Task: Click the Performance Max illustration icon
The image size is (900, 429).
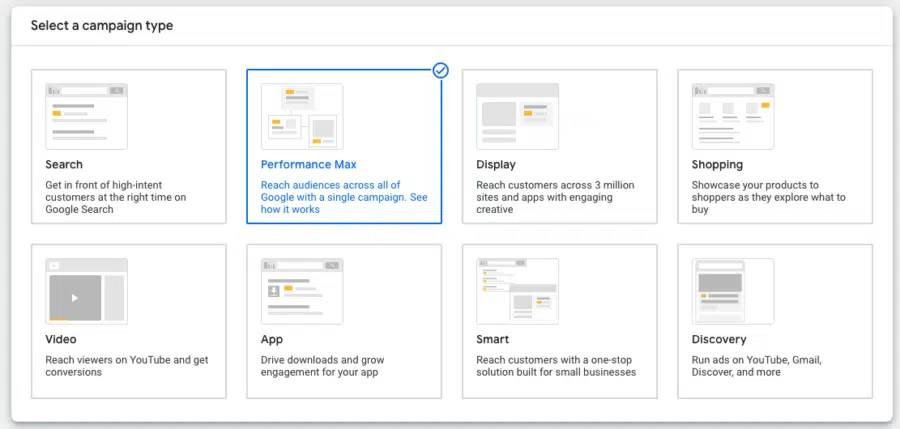Action: pyautogui.click(x=302, y=117)
